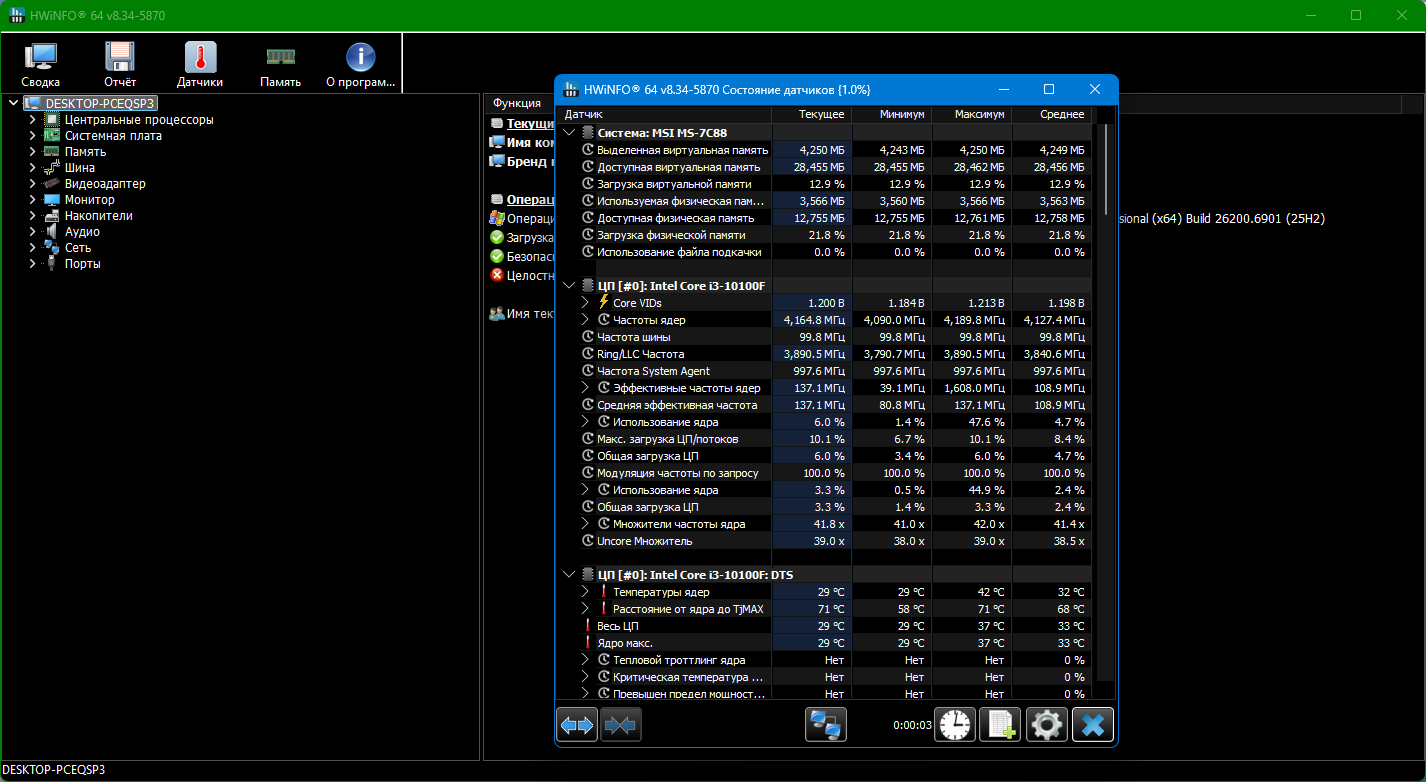Image resolution: width=1426 pixels, height=782 pixels.
Task: Click the Отчёт floppy disk icon
Action: coord(120,65)
